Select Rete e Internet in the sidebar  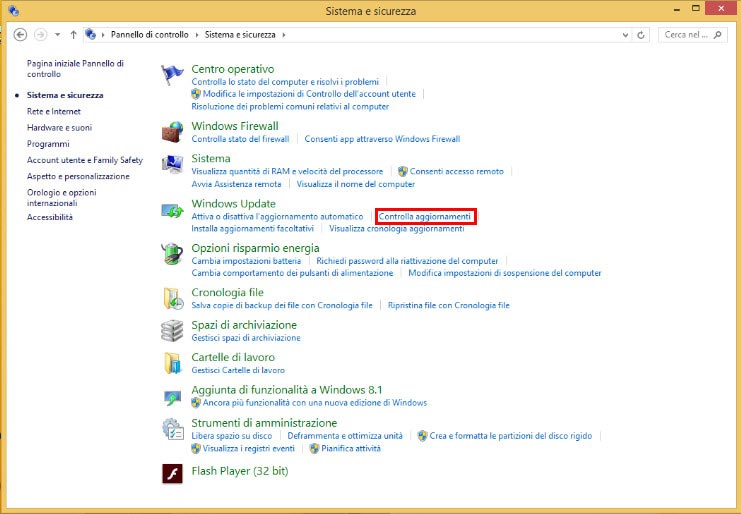54,111
